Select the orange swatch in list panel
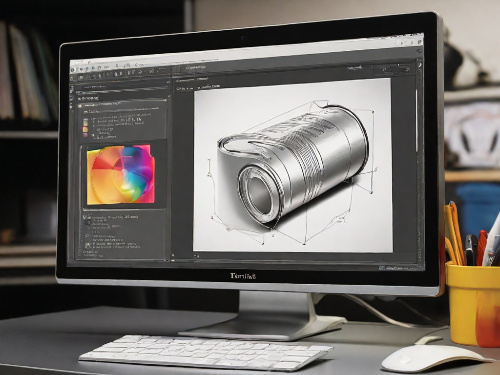 coord(86,129)
